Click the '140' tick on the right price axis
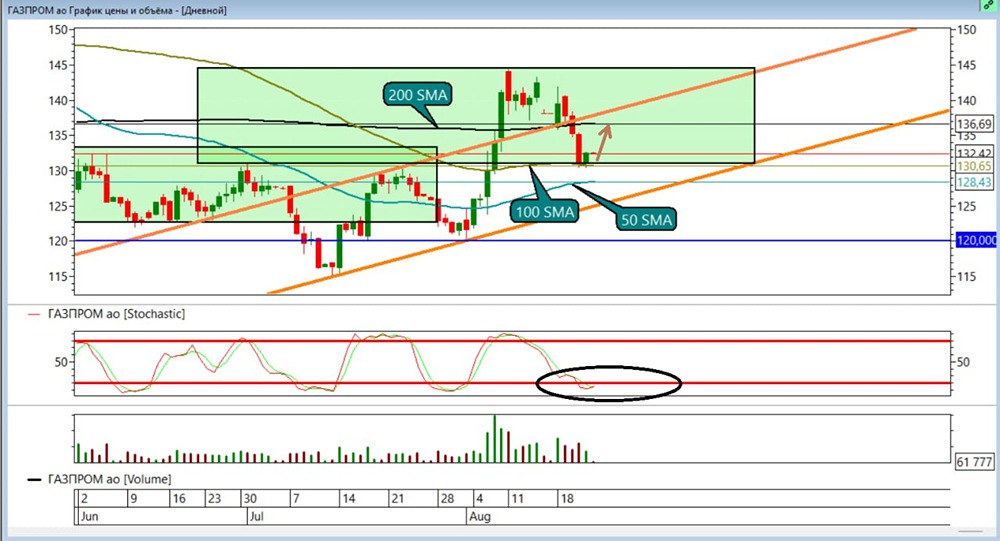The width and height of the screenshot is (1000, 541). (x=967, y=100)
